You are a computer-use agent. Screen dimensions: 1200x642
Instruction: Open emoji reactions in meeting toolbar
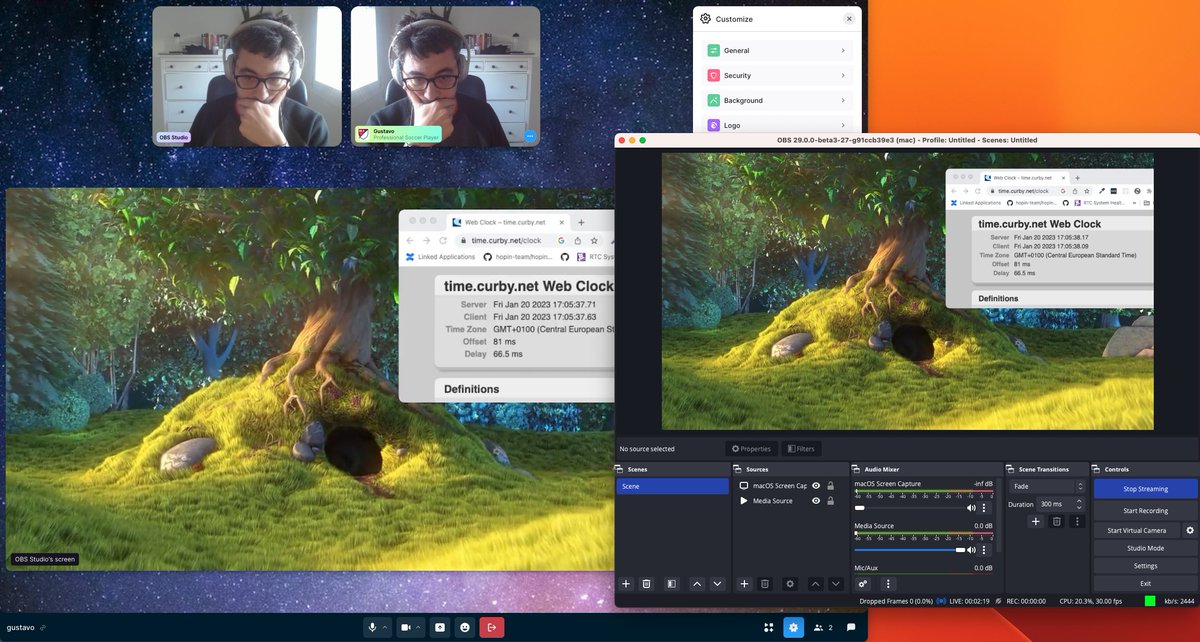click(465, 627)
